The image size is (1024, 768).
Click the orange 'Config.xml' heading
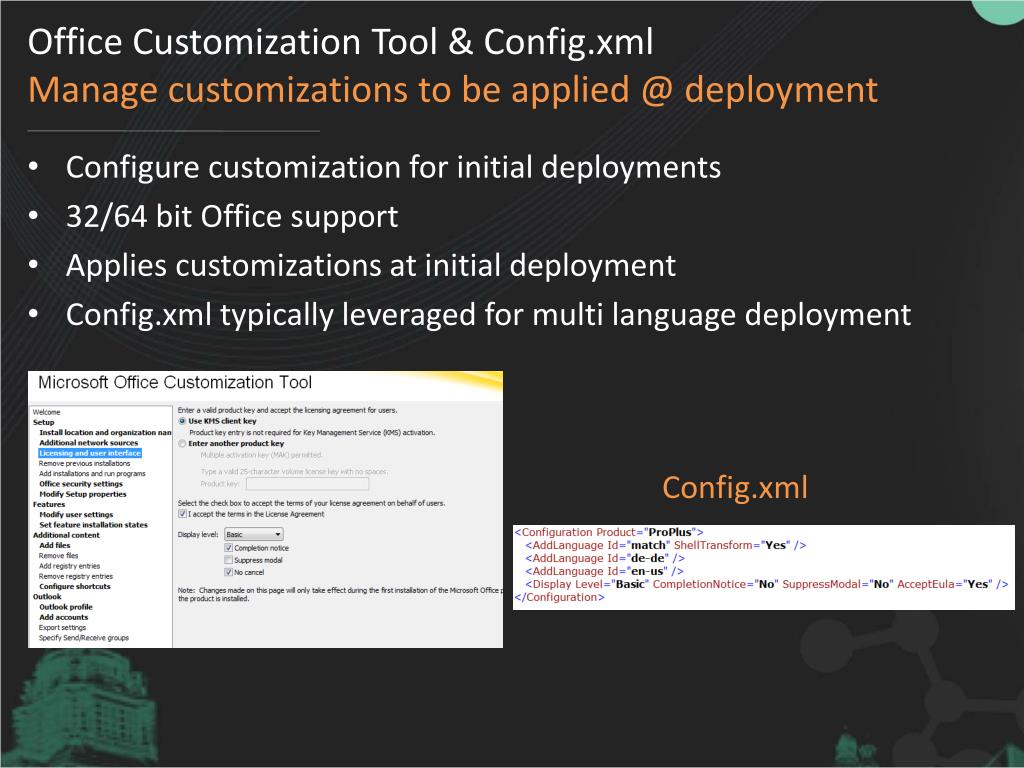coord(735,488)
